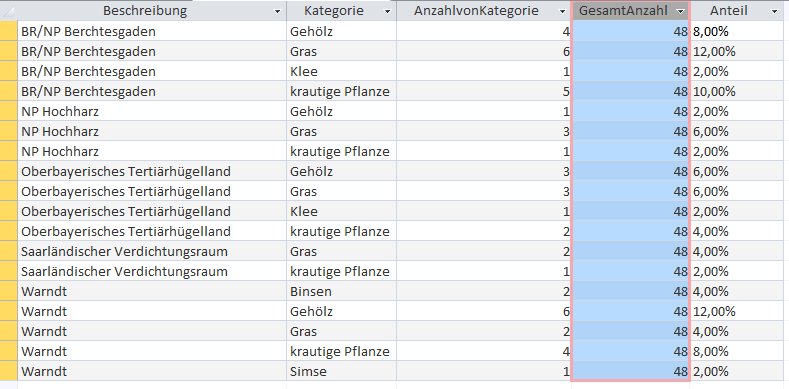Click the Warndt Binsen category cell

pos(342,291)
